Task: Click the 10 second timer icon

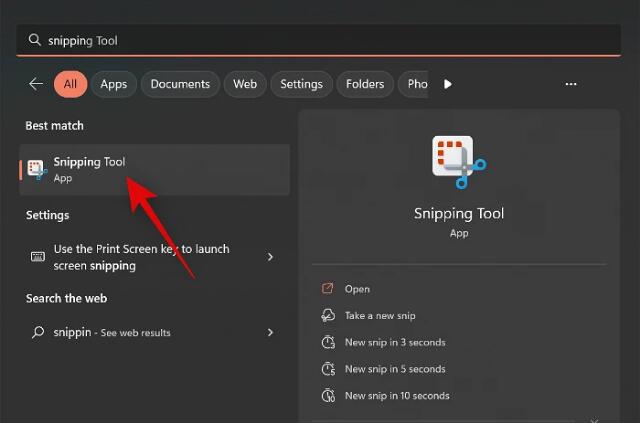Action: 328,396
